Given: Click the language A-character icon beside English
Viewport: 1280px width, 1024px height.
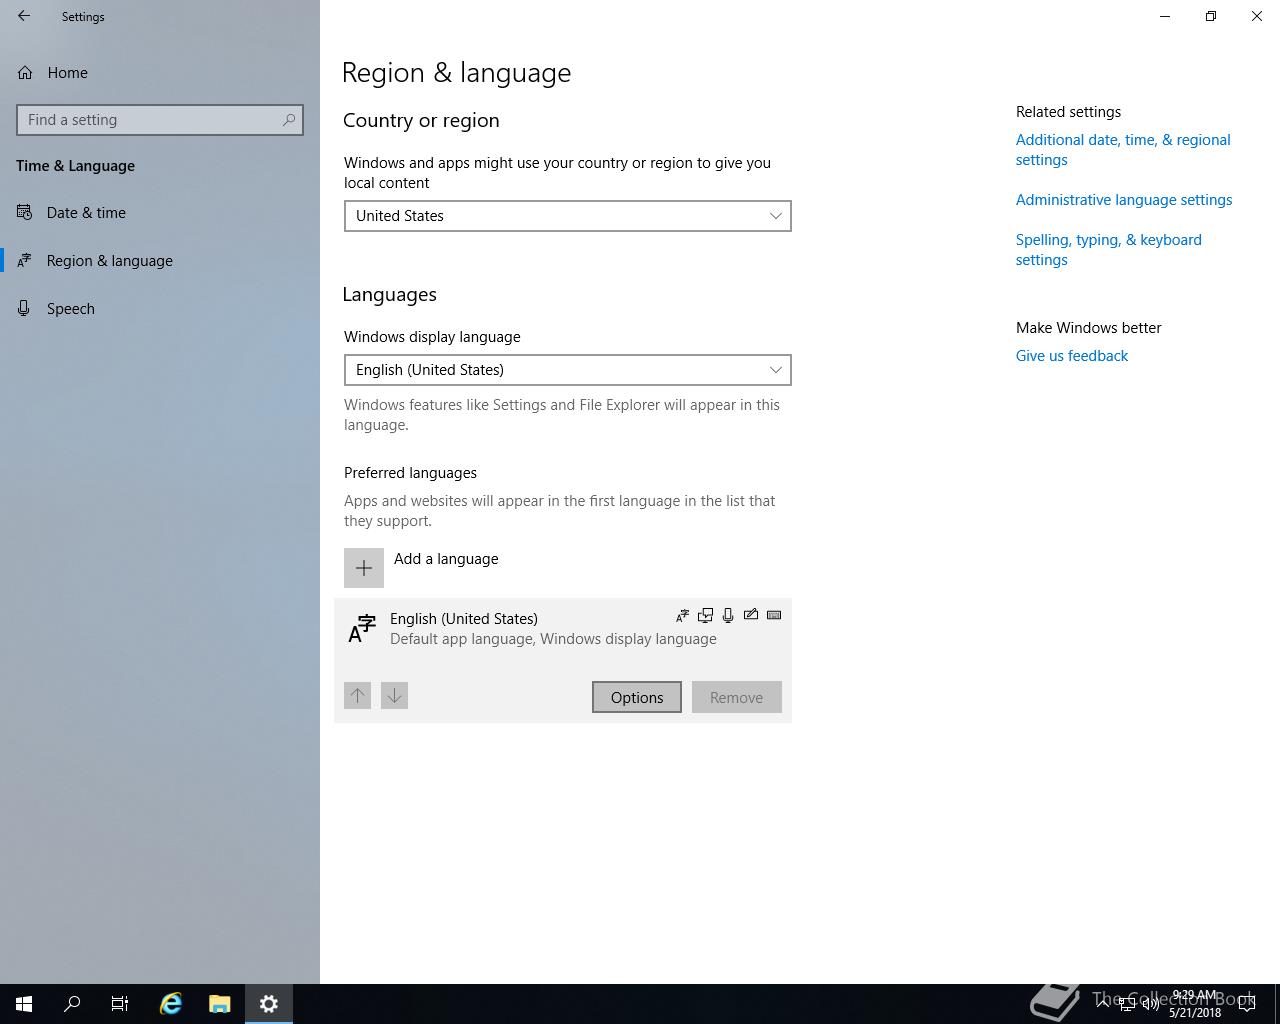Looking at the screenshot, I should click(362, 629).
